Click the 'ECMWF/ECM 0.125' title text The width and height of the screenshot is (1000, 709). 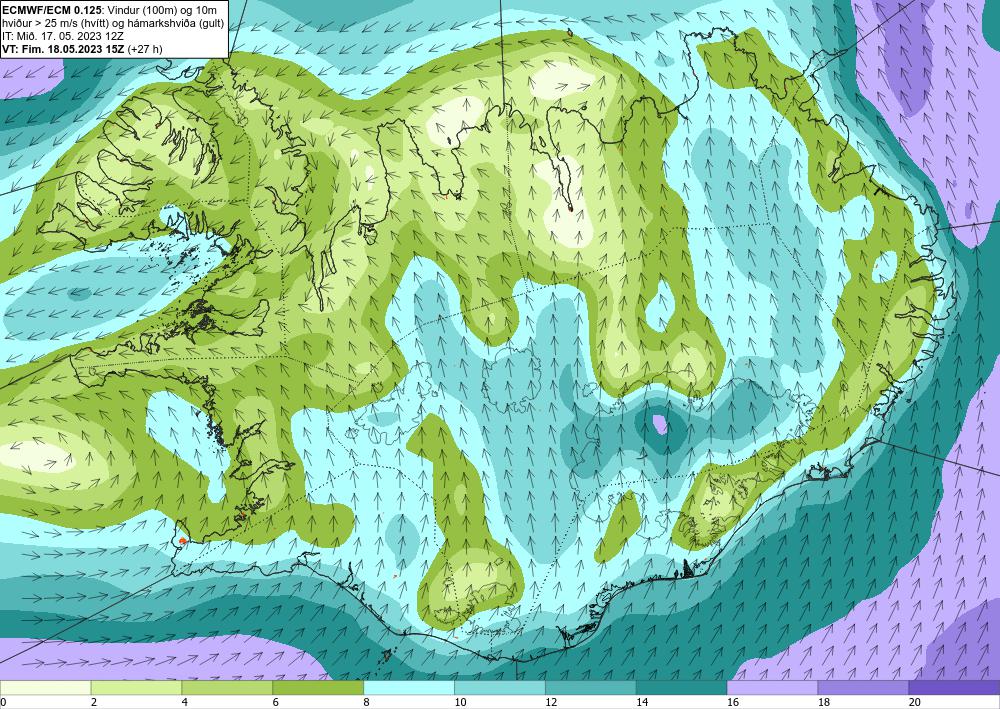pos(52,10)
